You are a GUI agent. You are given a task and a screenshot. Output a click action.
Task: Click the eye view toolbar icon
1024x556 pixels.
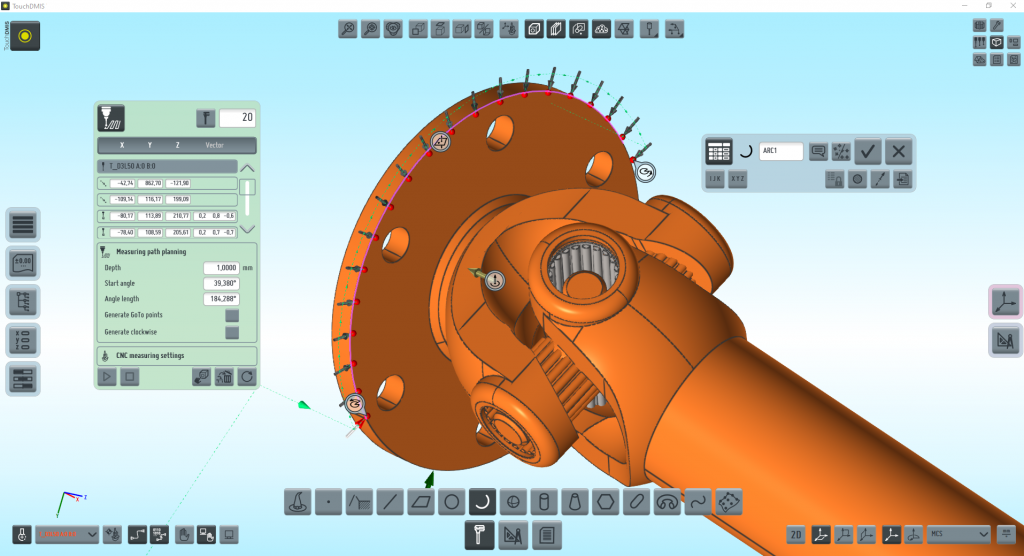click(x=392, y=29)
